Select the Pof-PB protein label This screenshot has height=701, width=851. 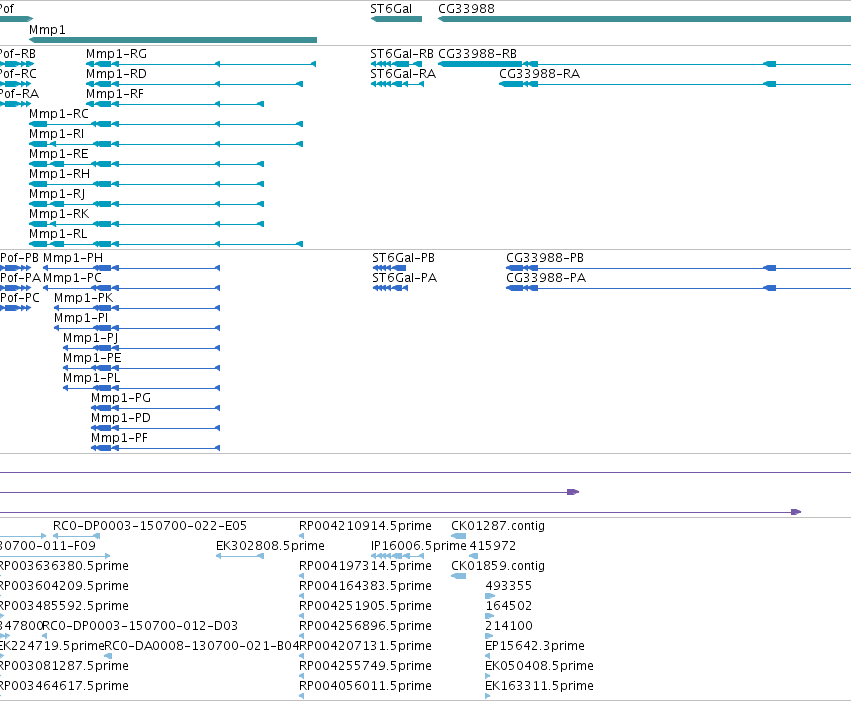[x=20, y=258]
